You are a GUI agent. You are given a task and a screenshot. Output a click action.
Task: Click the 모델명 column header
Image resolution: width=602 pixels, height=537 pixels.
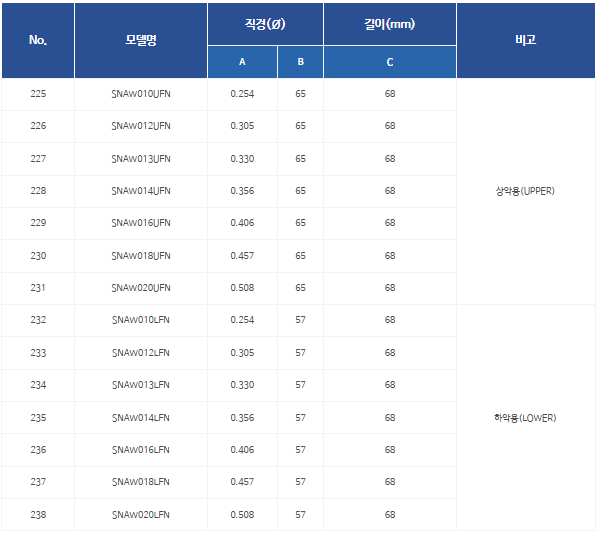click(141, 41)
